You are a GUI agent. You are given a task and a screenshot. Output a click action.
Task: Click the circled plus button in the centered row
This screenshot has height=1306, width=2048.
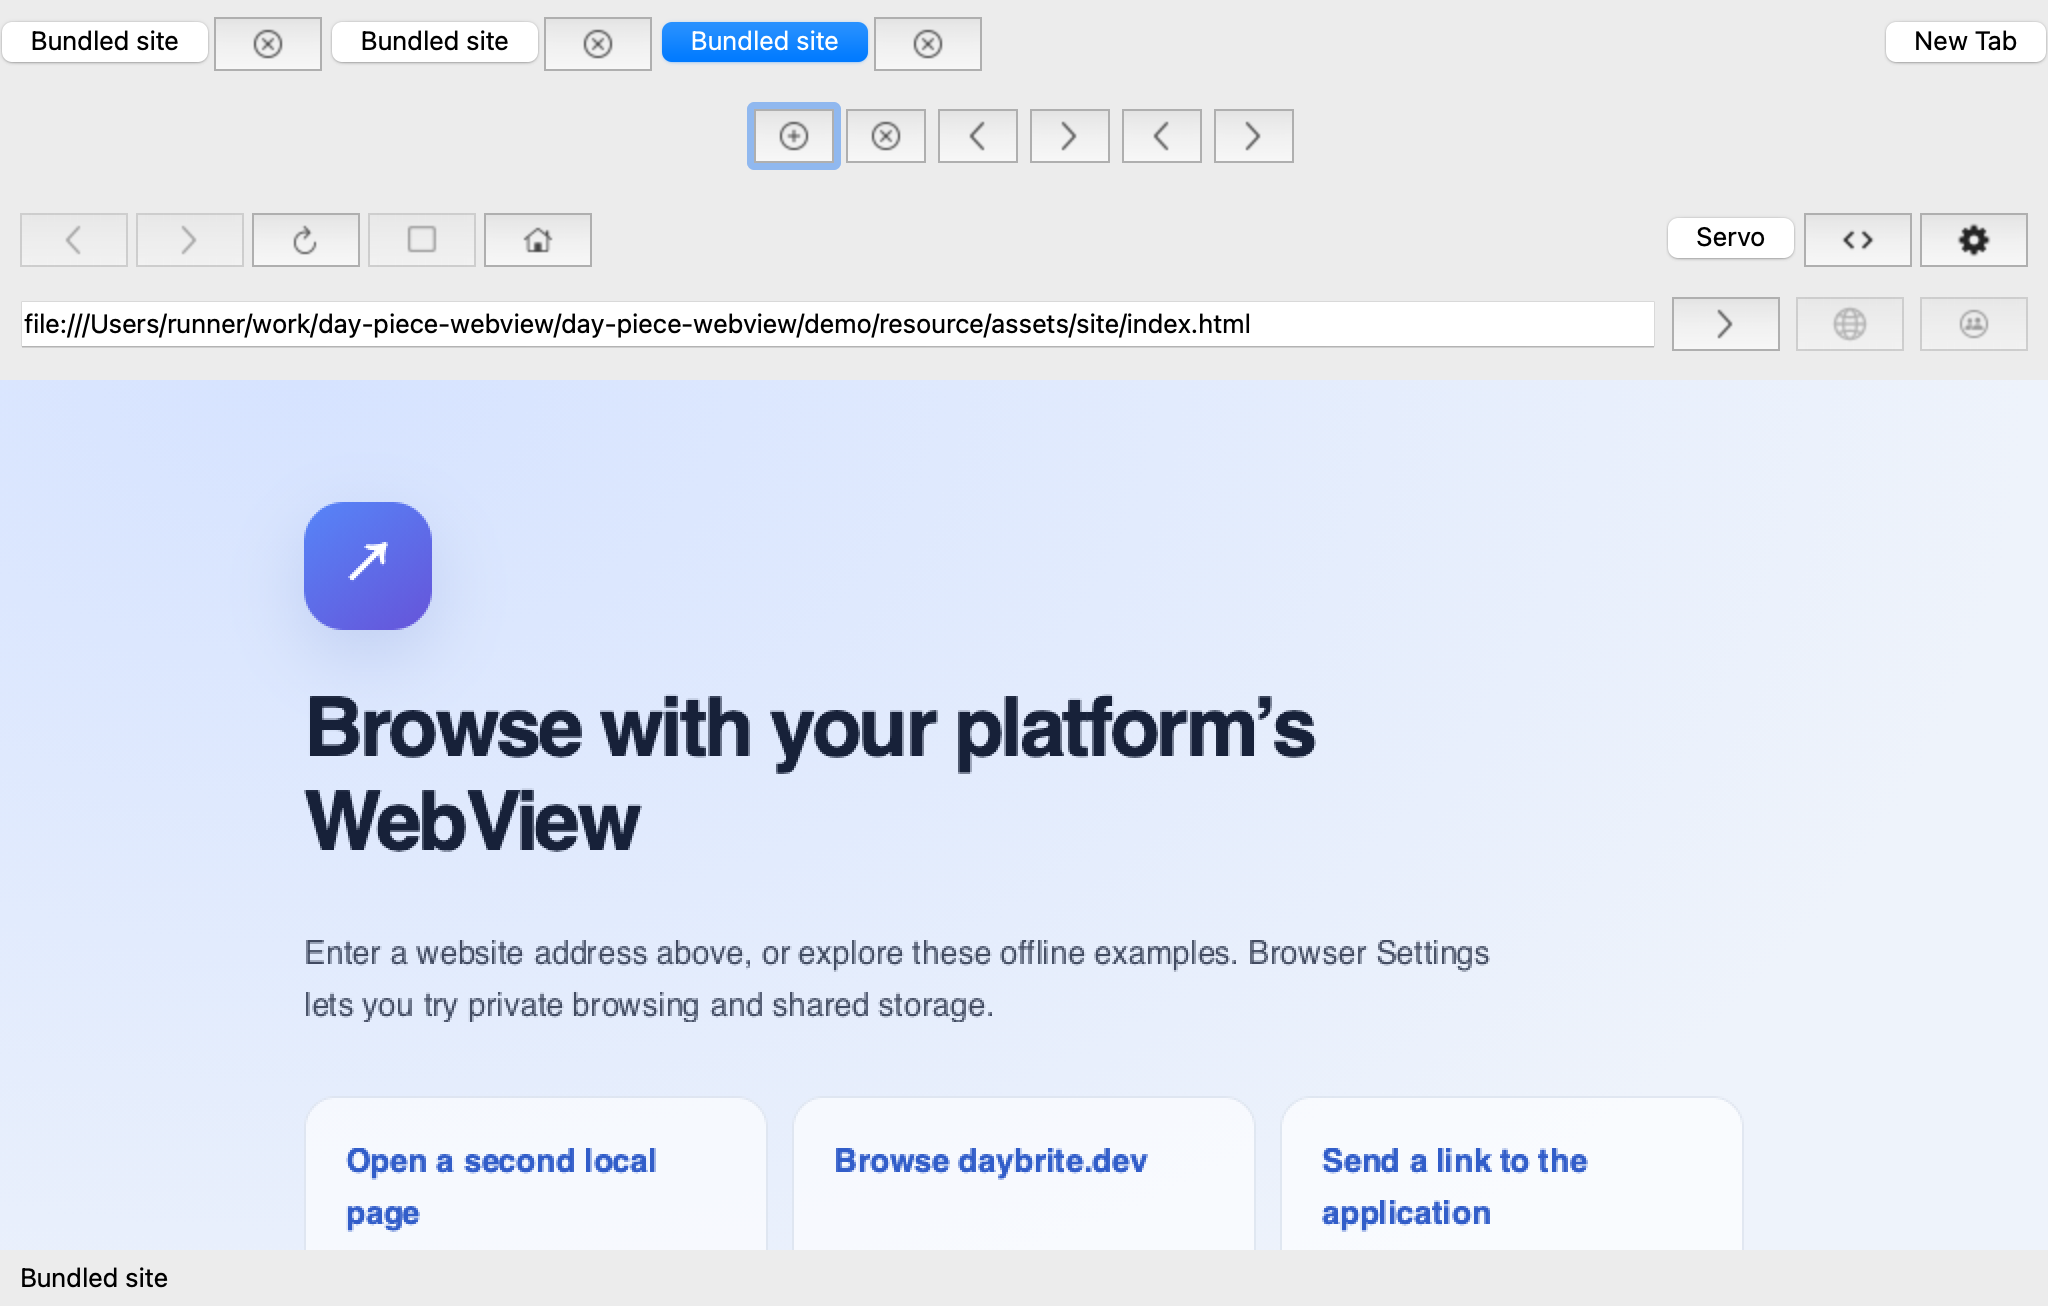pos(794,136)
